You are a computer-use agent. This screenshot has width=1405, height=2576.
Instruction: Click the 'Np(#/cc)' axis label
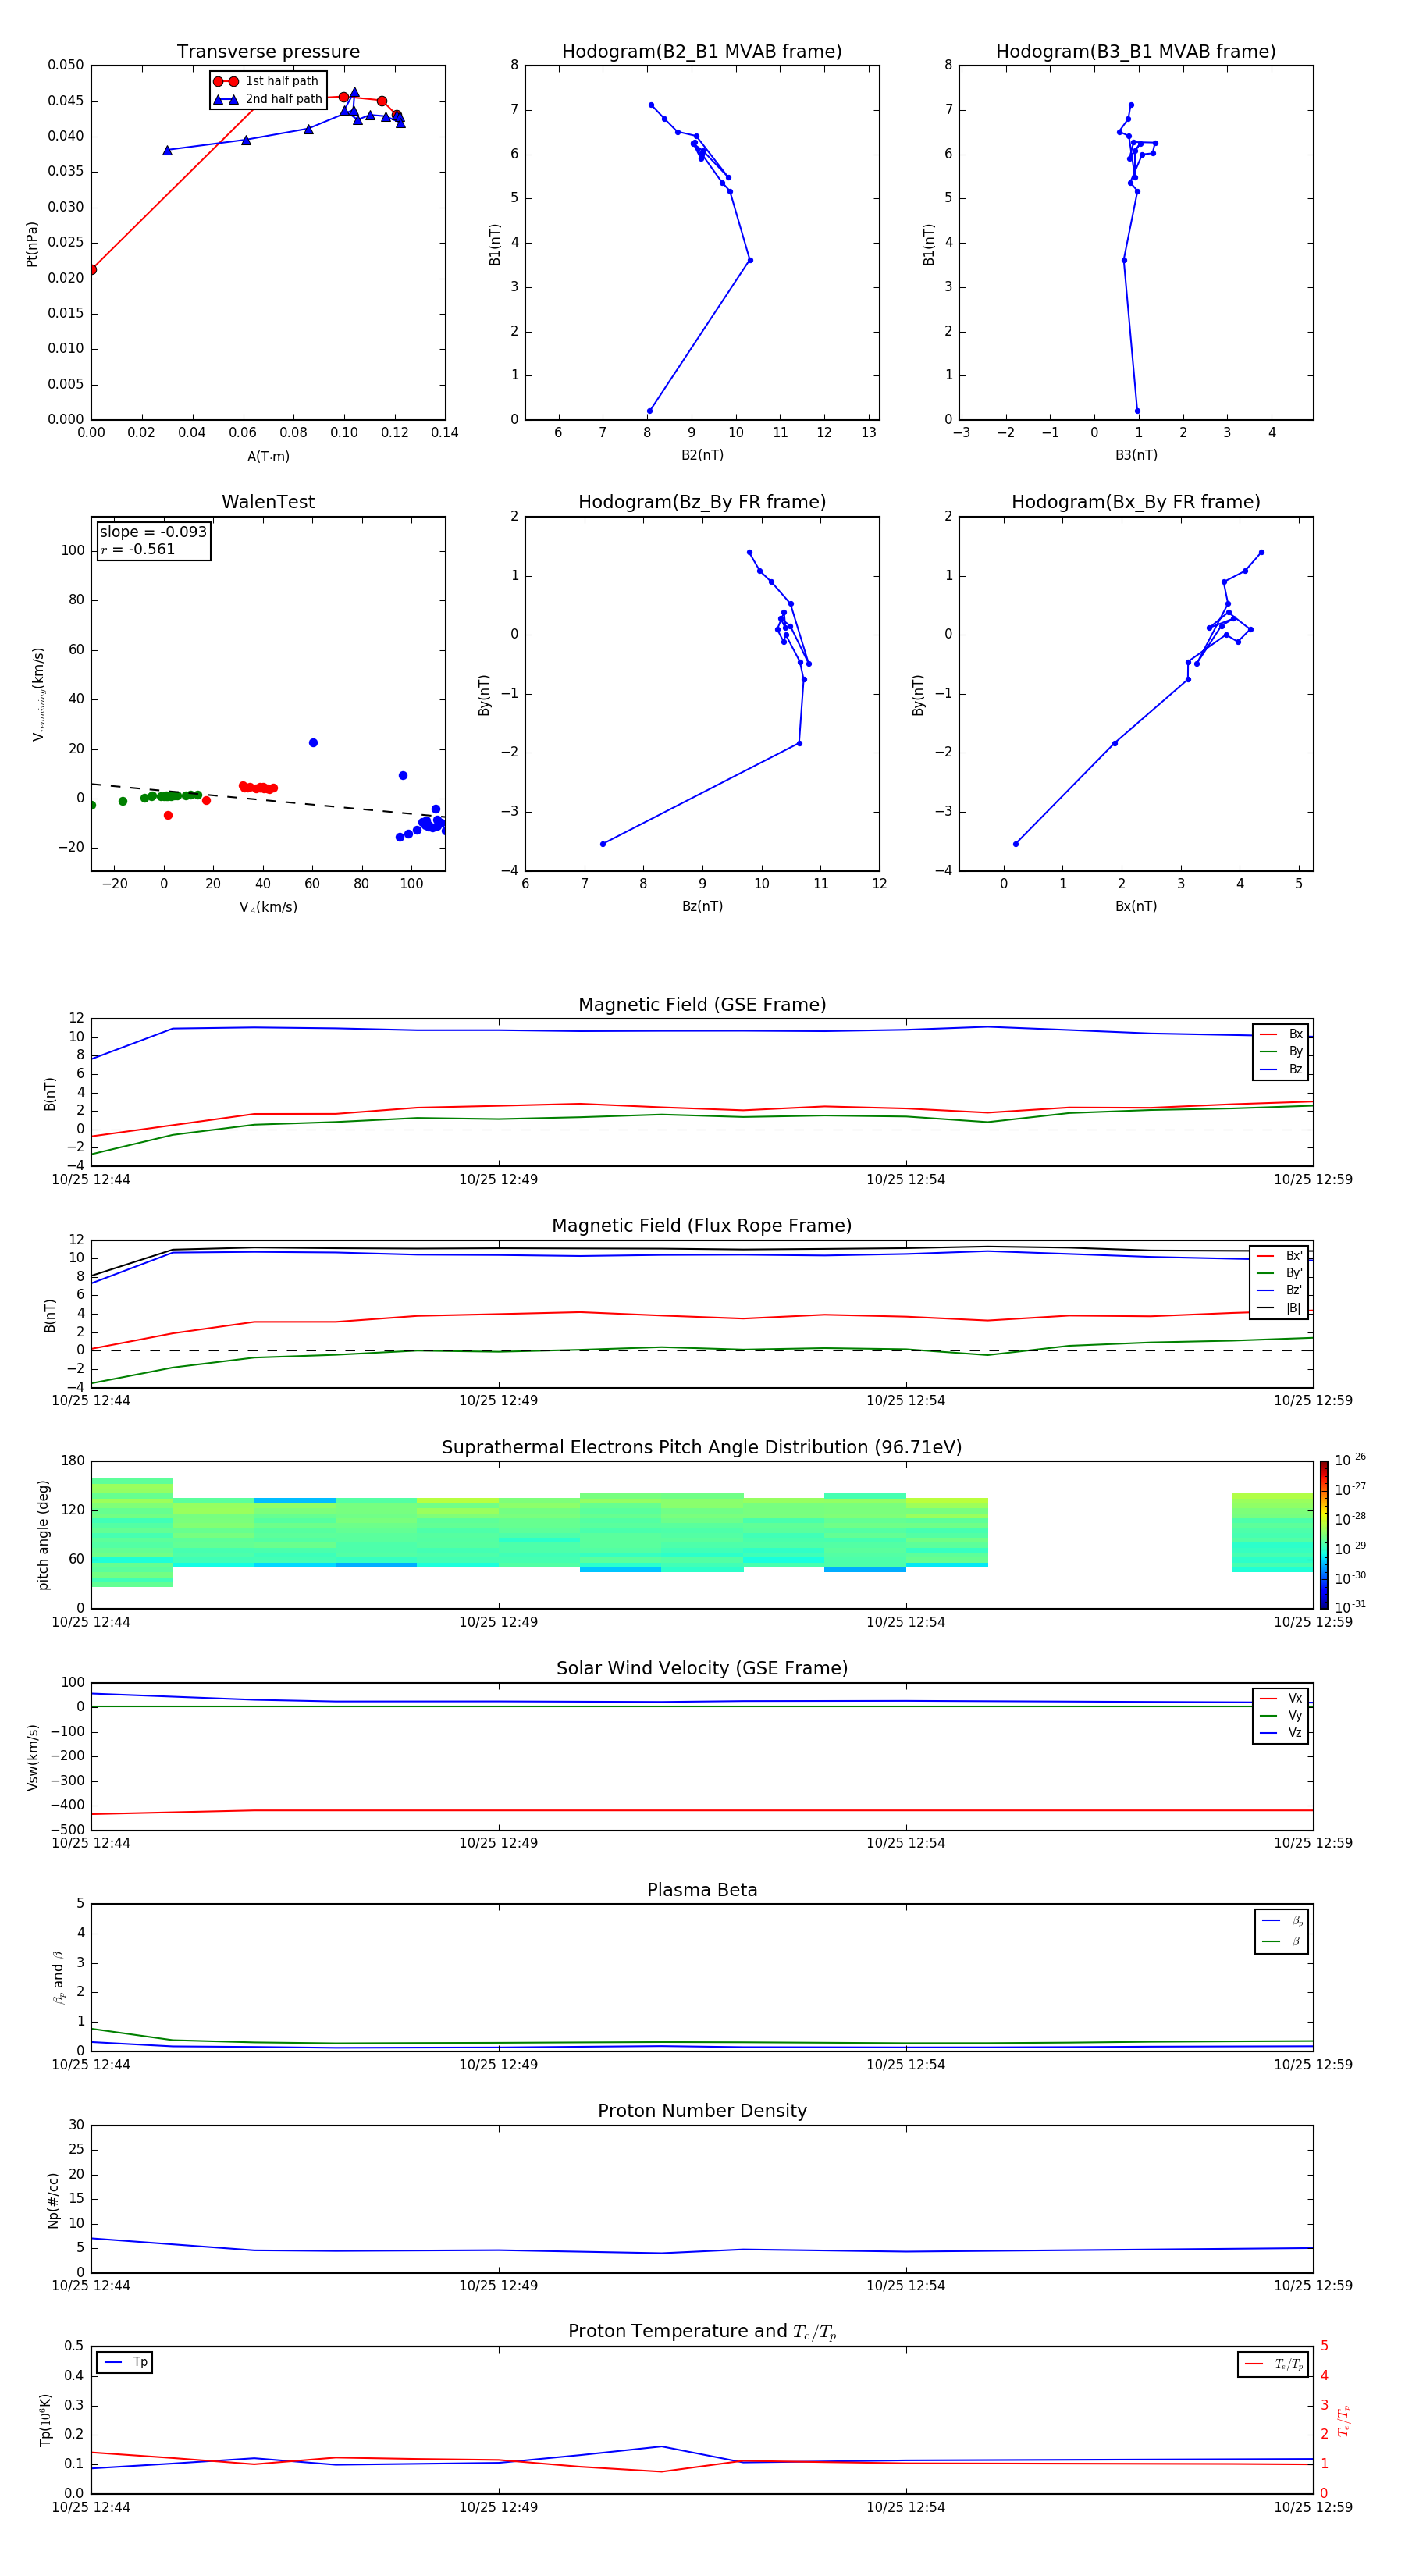[x=53, y=2199]
